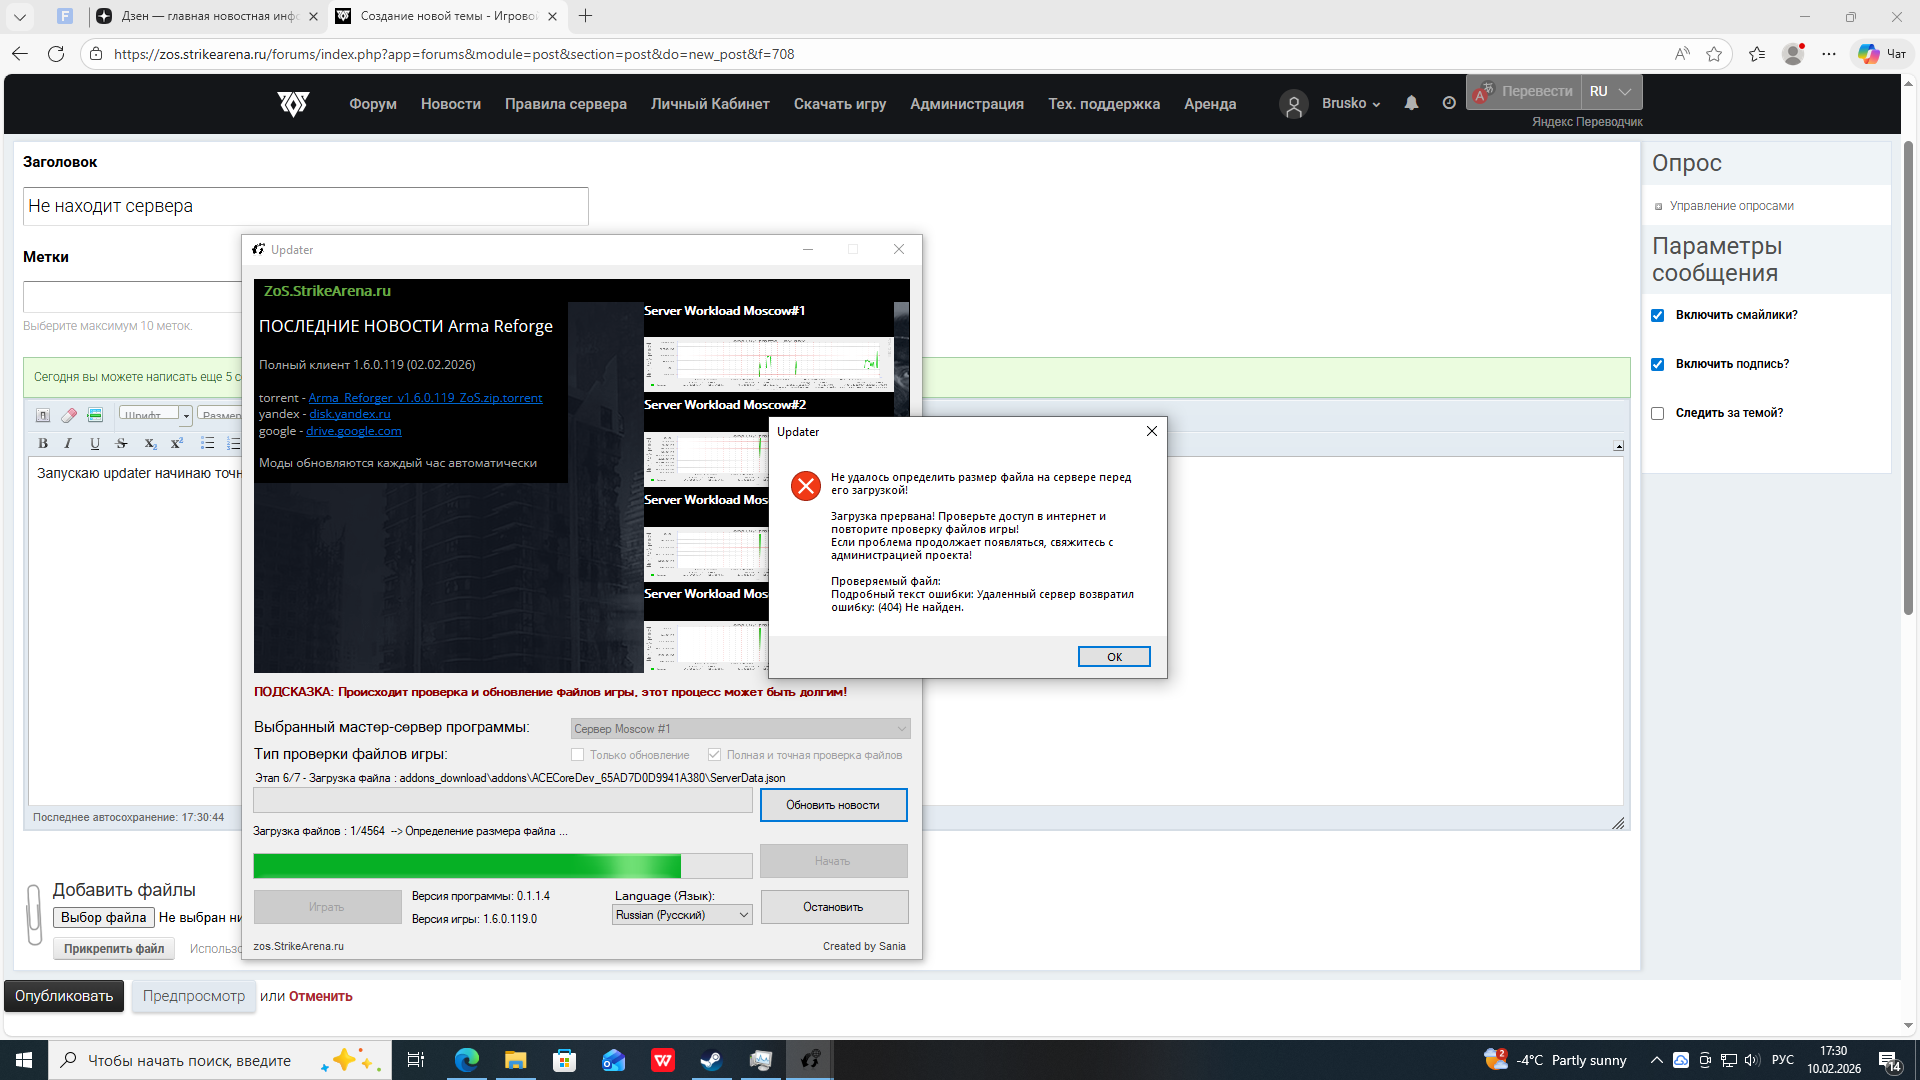Open the 'Правила сервера' menu item
The width and height of the screenshot is (1920, 1080).
coord(565,104)
